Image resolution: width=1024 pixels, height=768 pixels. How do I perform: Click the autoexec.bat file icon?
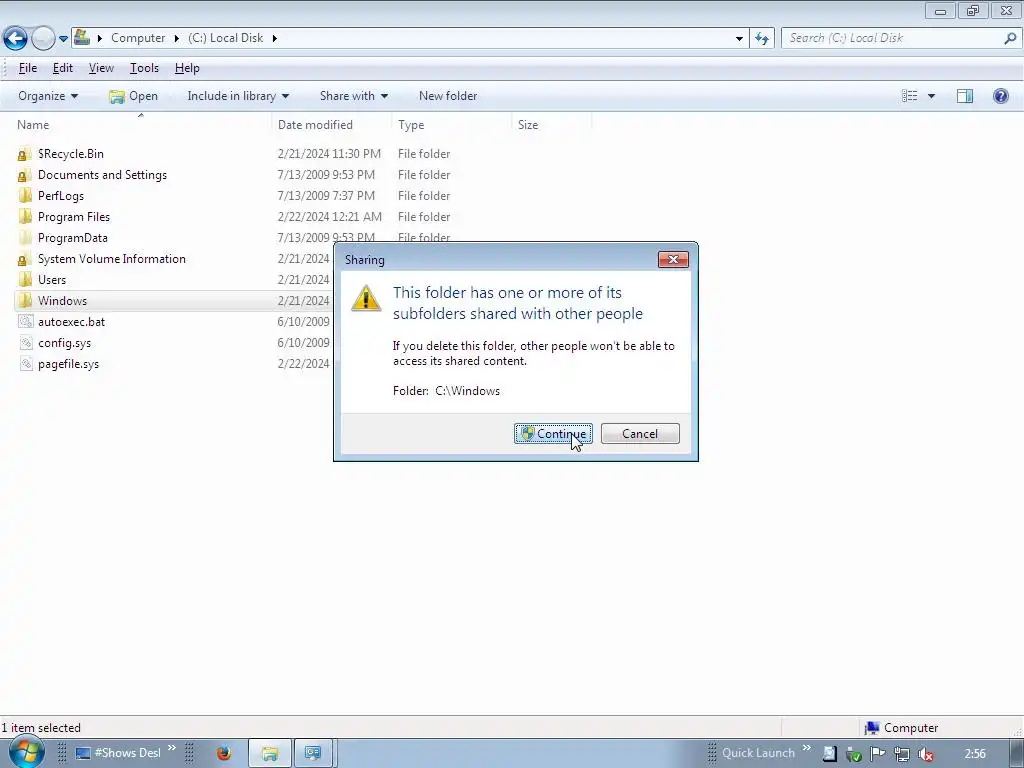tap(25, 322)
